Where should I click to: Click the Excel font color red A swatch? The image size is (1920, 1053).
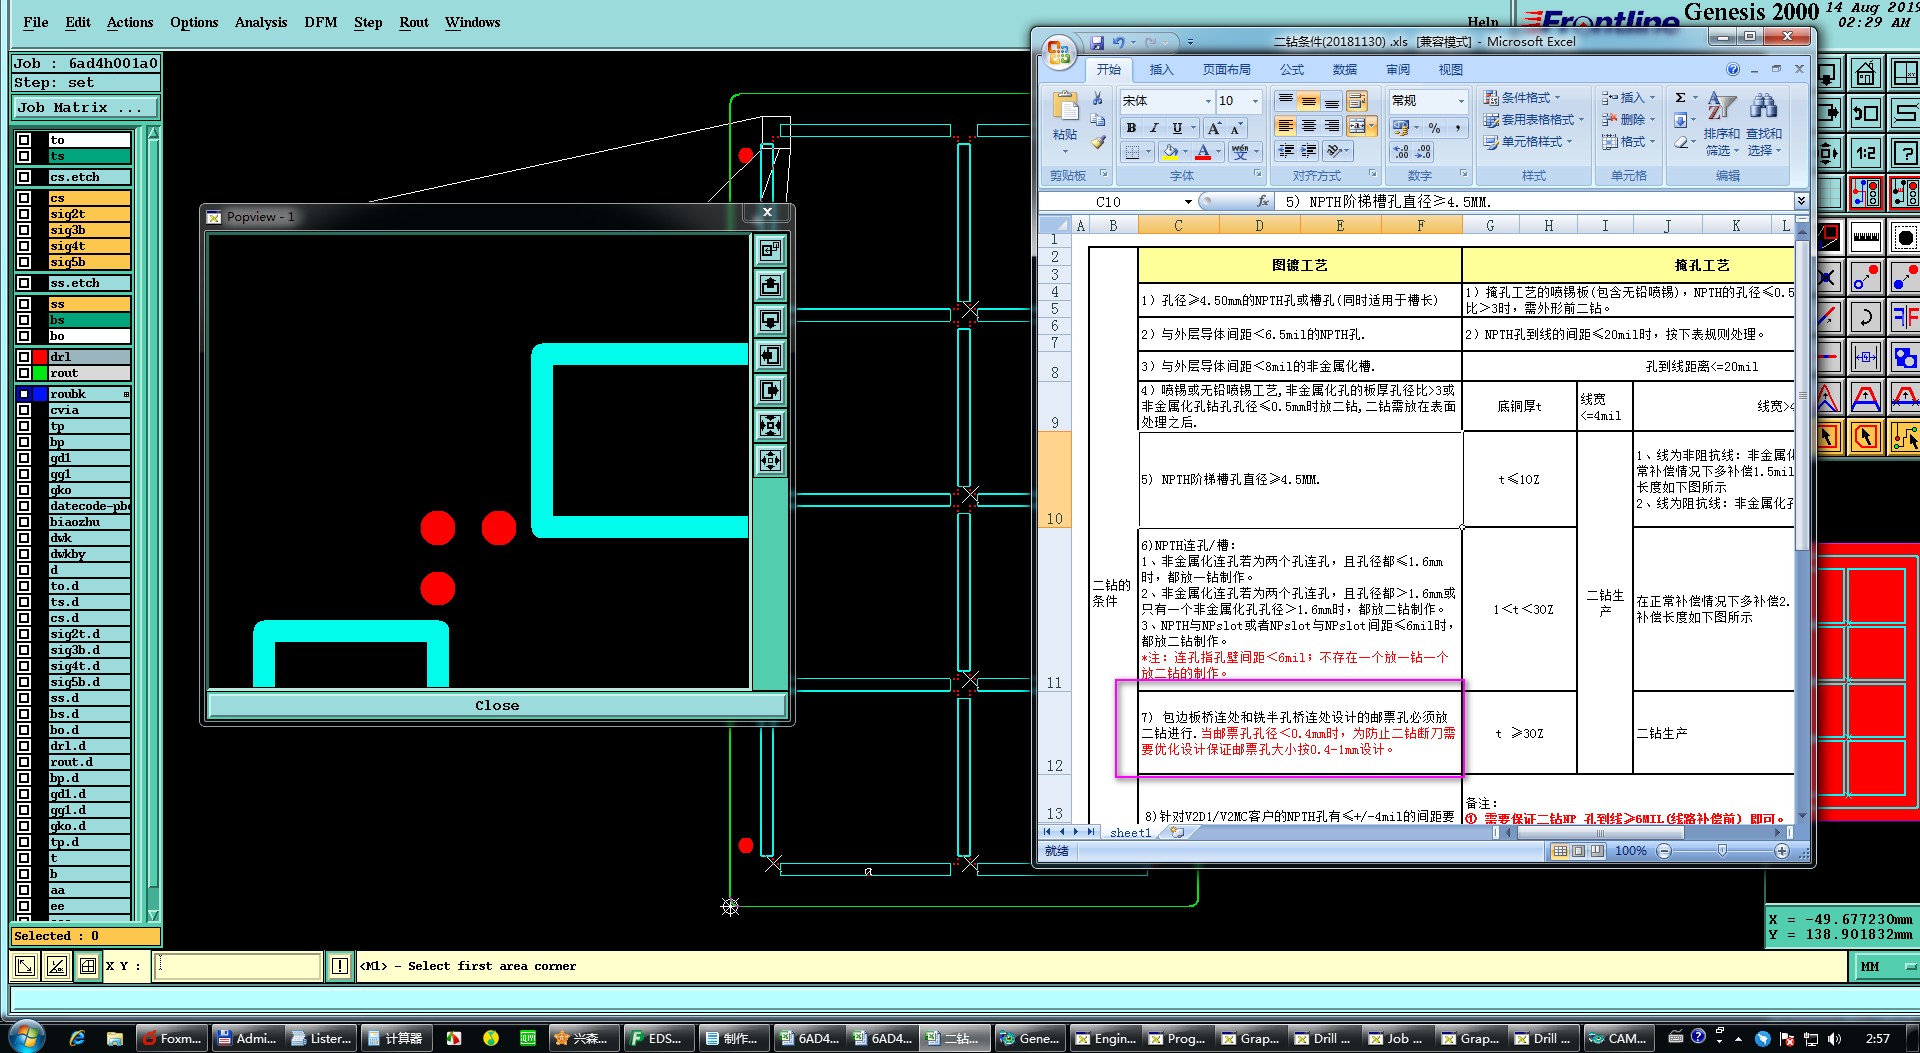coord(1203,152)
